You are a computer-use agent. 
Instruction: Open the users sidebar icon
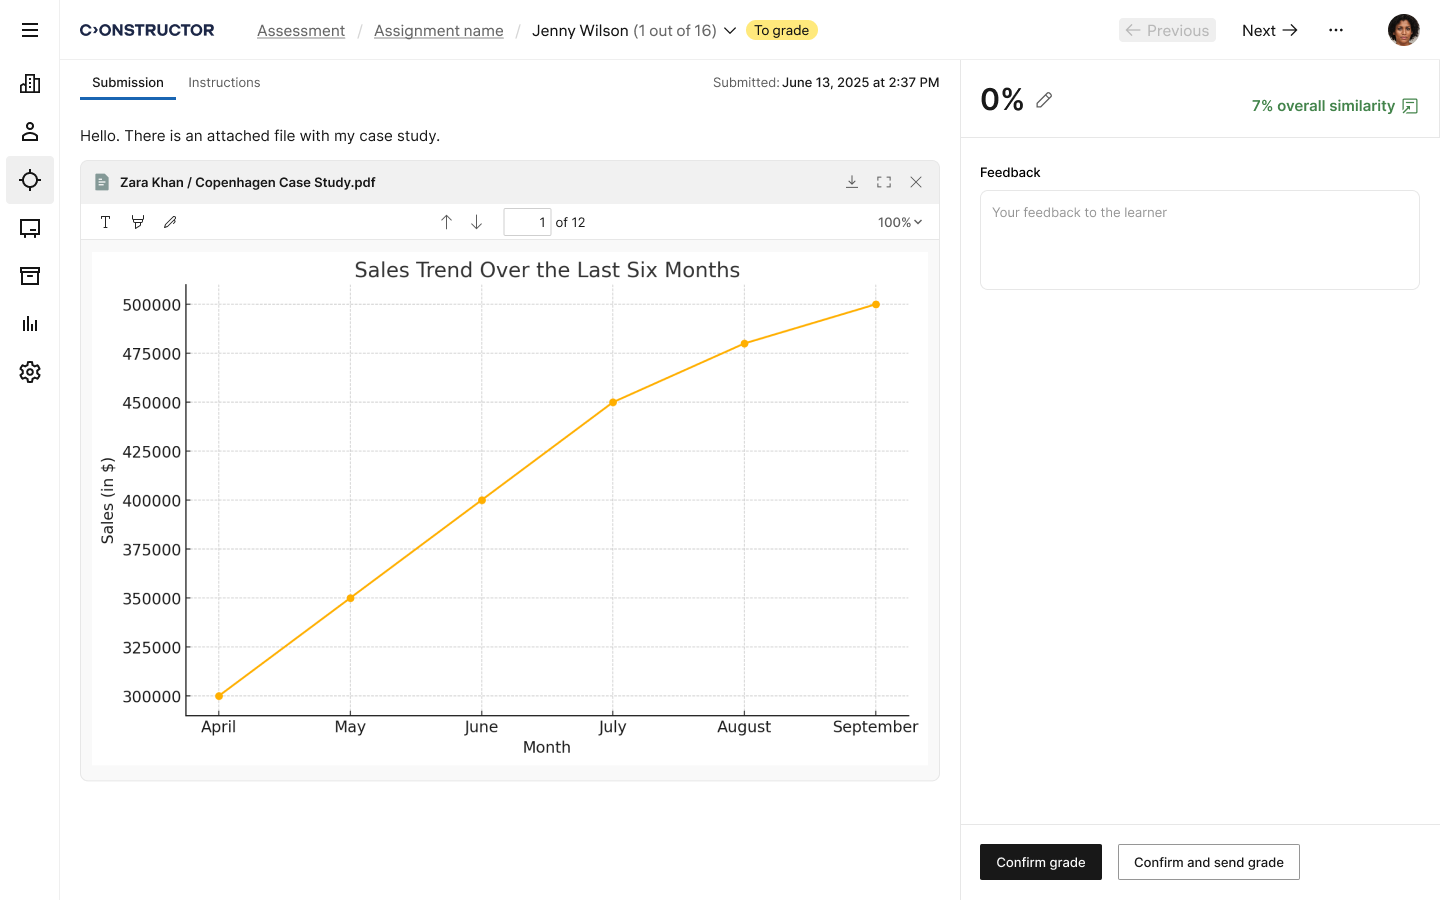(30, 132)
